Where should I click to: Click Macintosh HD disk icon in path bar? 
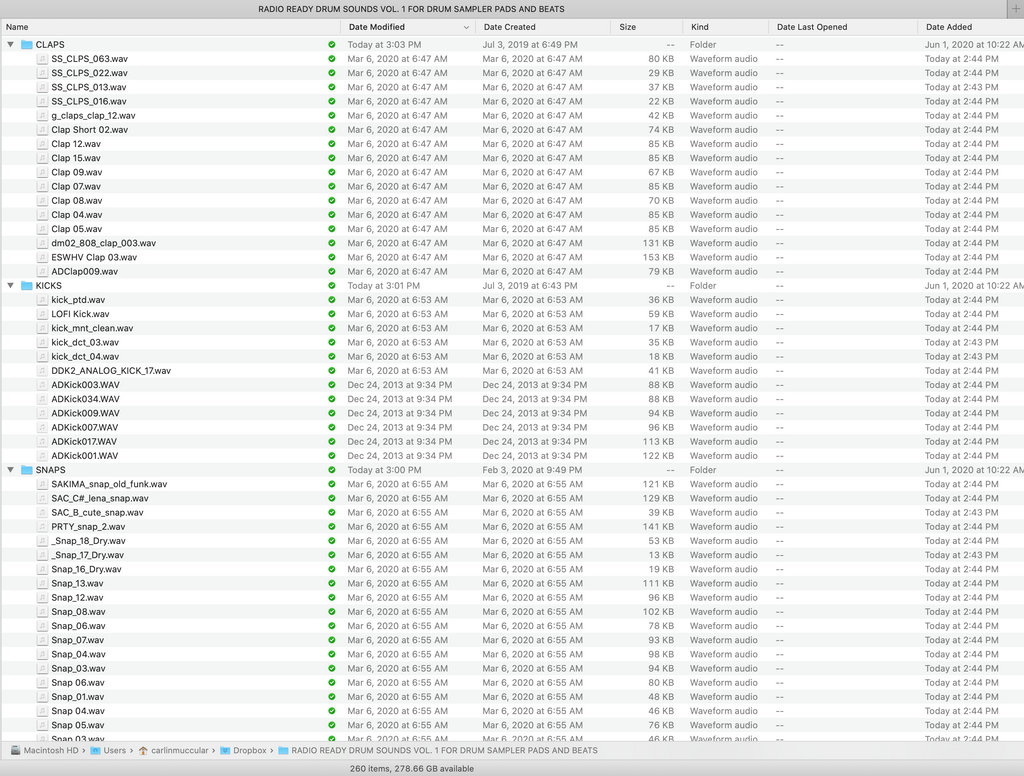15,750
